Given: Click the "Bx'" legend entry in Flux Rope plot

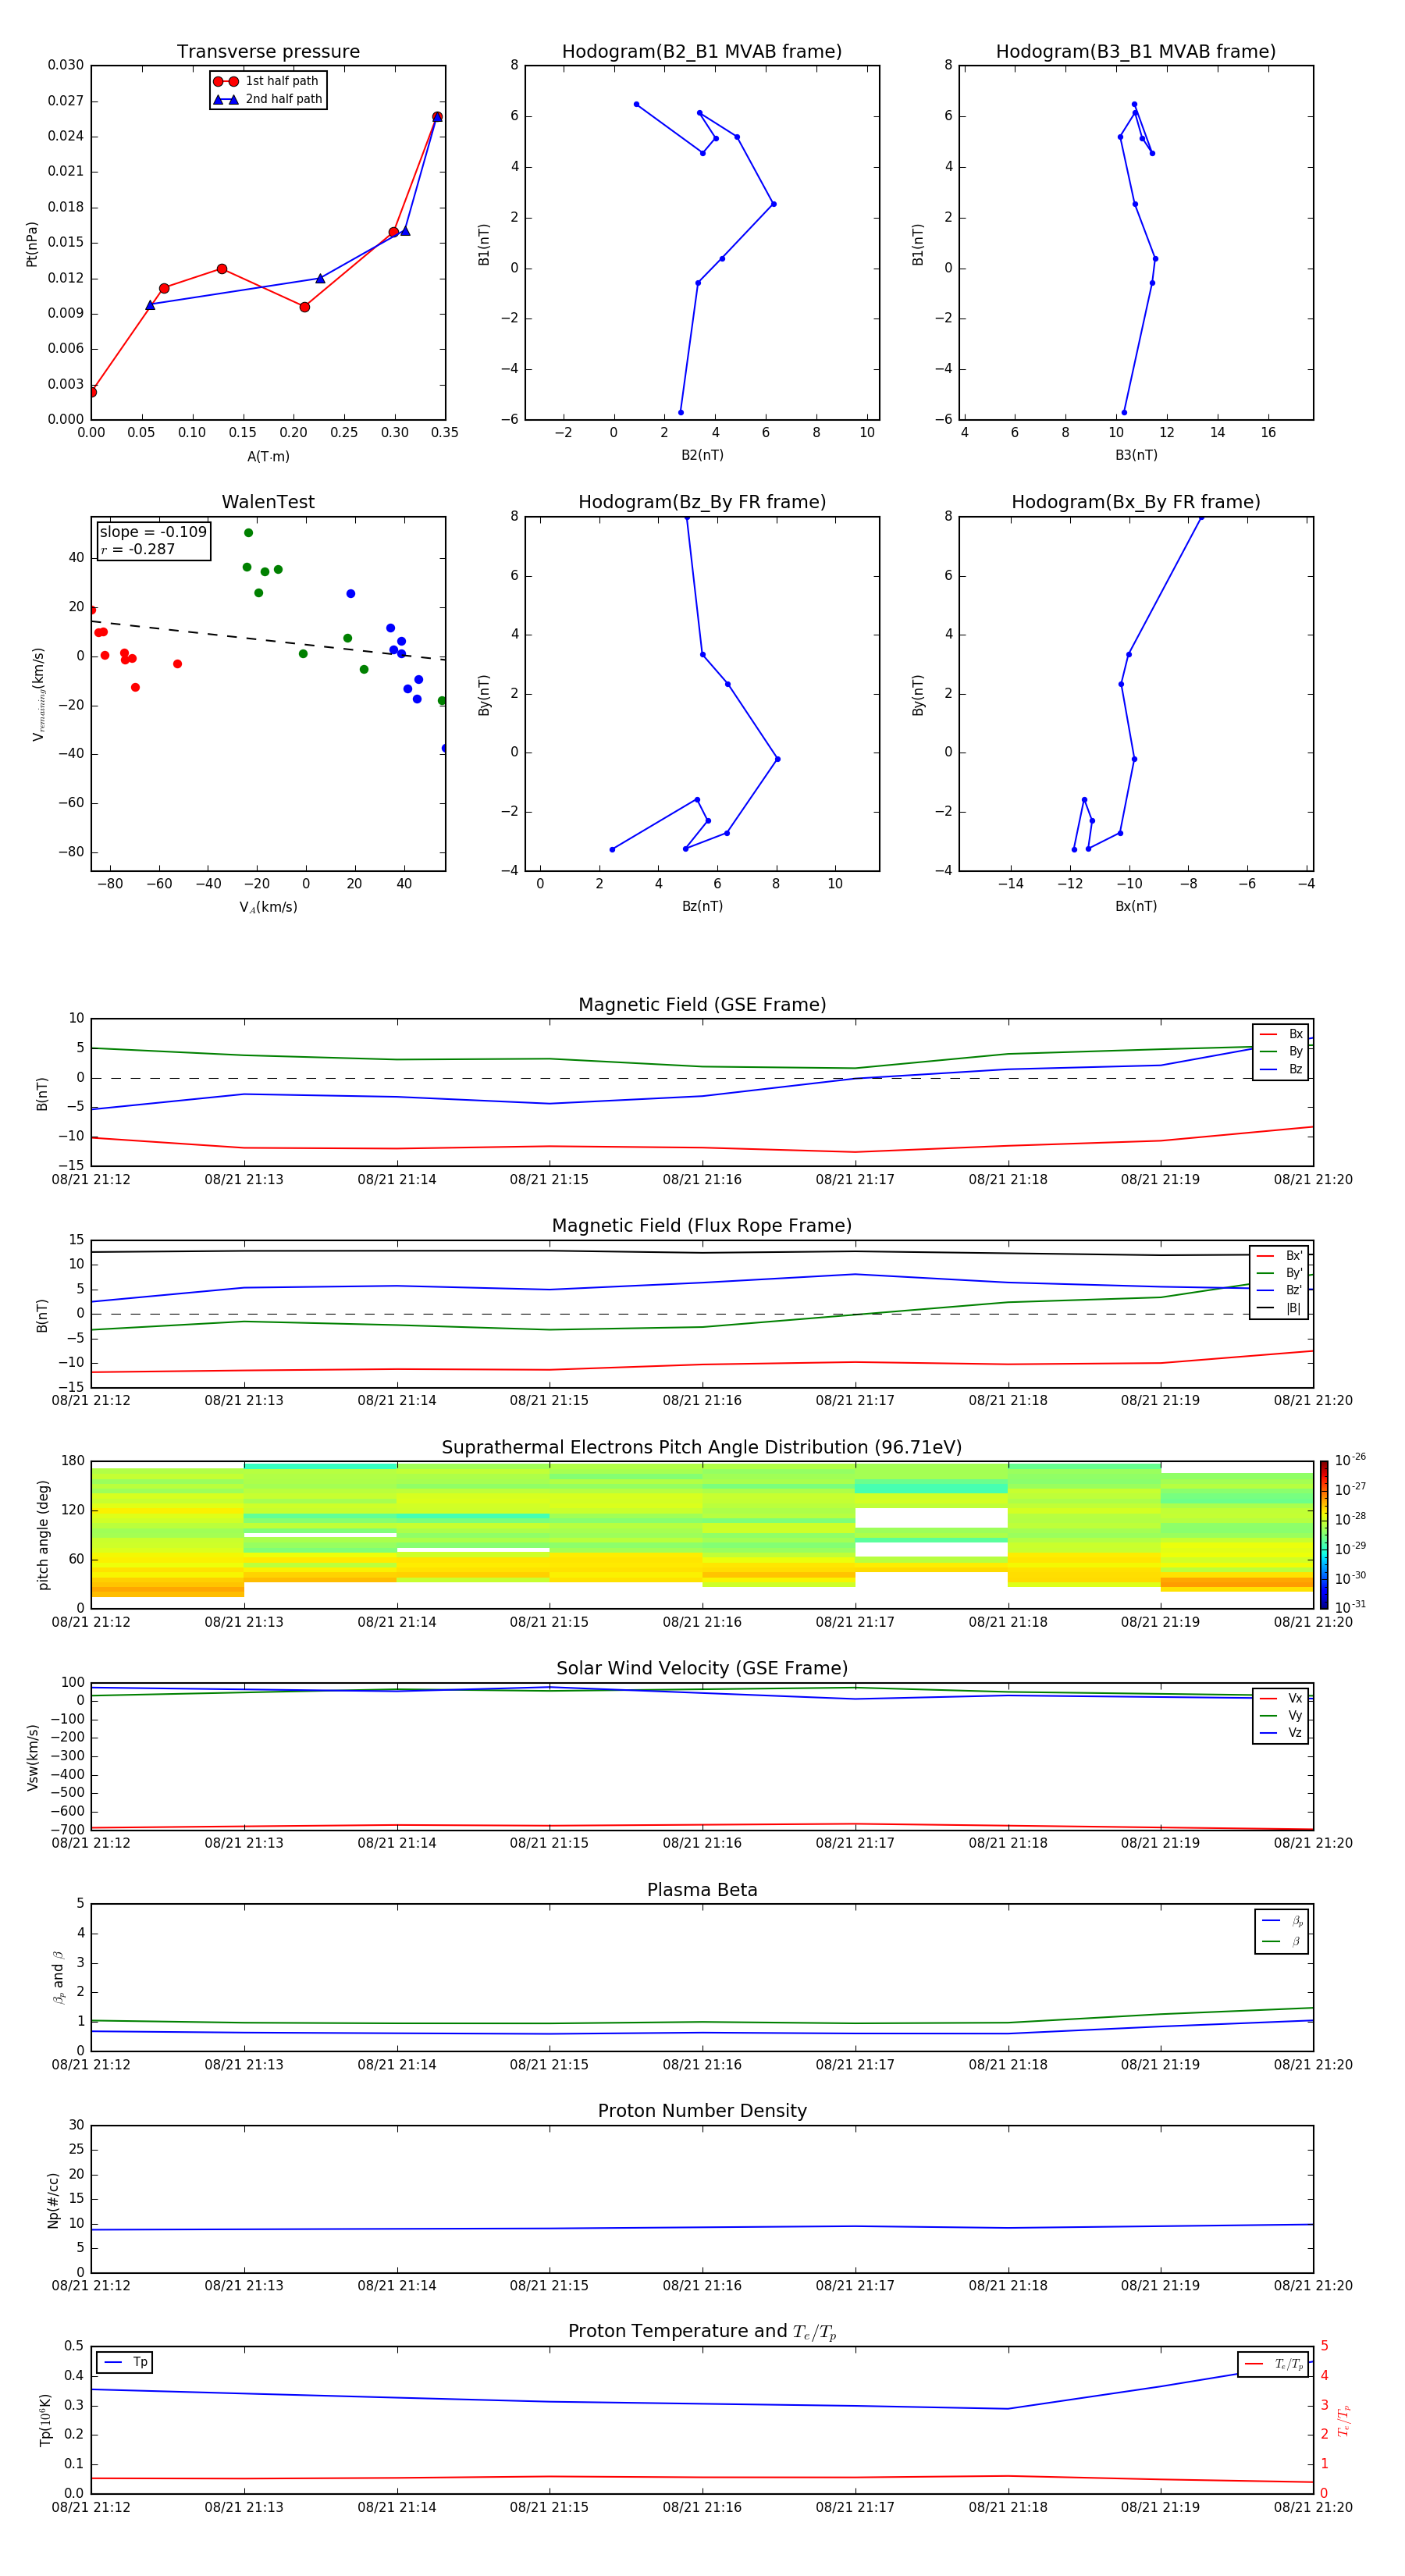Looking at the screenshot, I should (1280, 1256).
